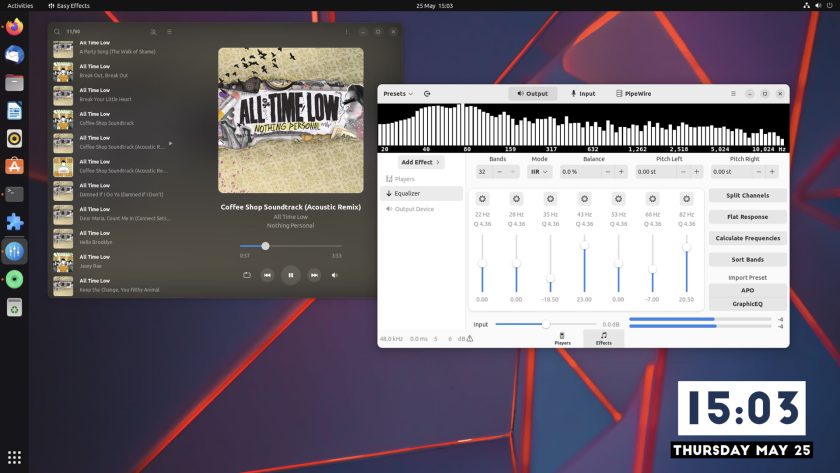Increase the Pitch Left value
This screenshot has width=840, height=473.
(x=696, y=172)
